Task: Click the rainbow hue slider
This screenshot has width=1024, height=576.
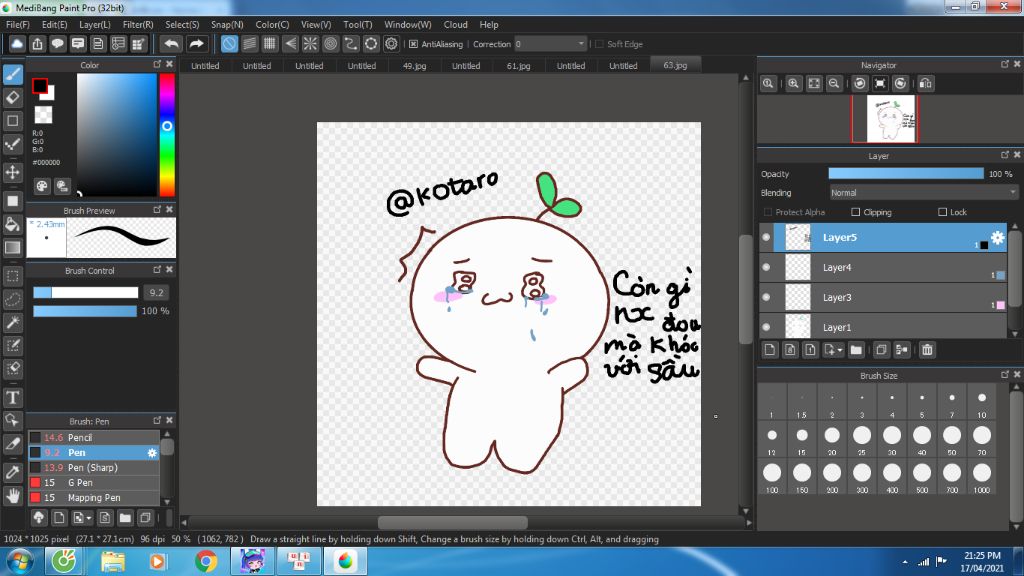Action: click(x=167, y=135)
